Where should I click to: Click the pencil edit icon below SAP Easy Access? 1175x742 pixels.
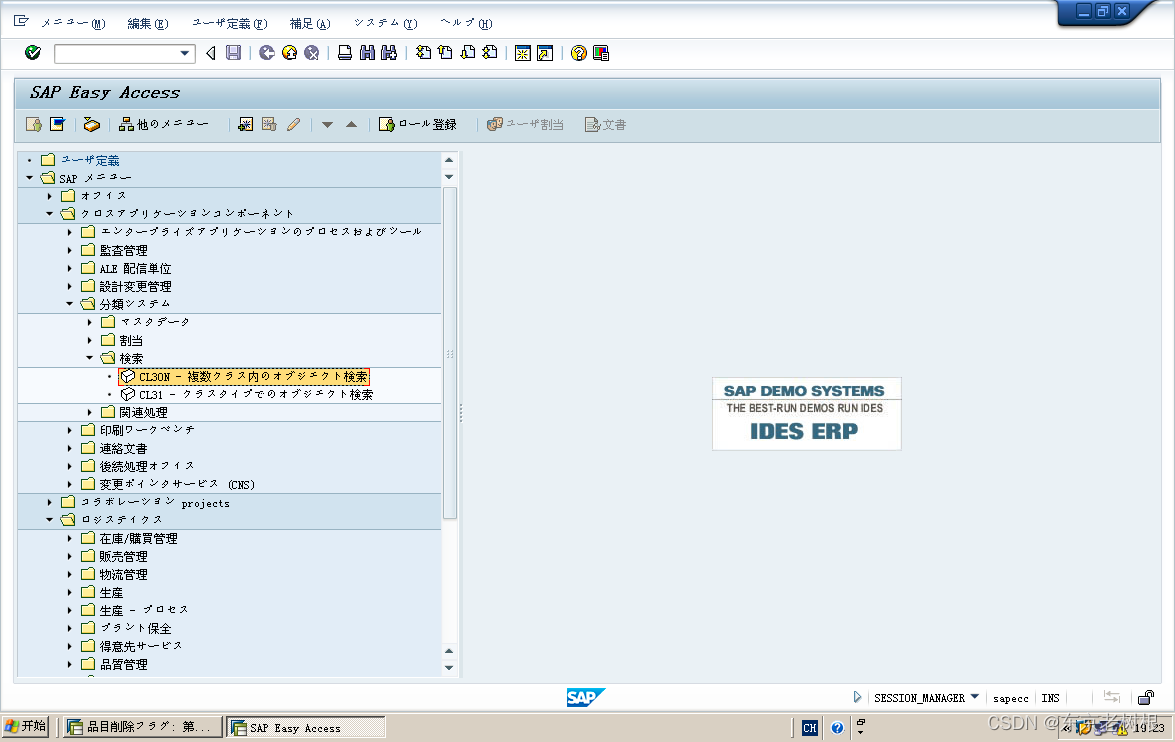[292, 123]
